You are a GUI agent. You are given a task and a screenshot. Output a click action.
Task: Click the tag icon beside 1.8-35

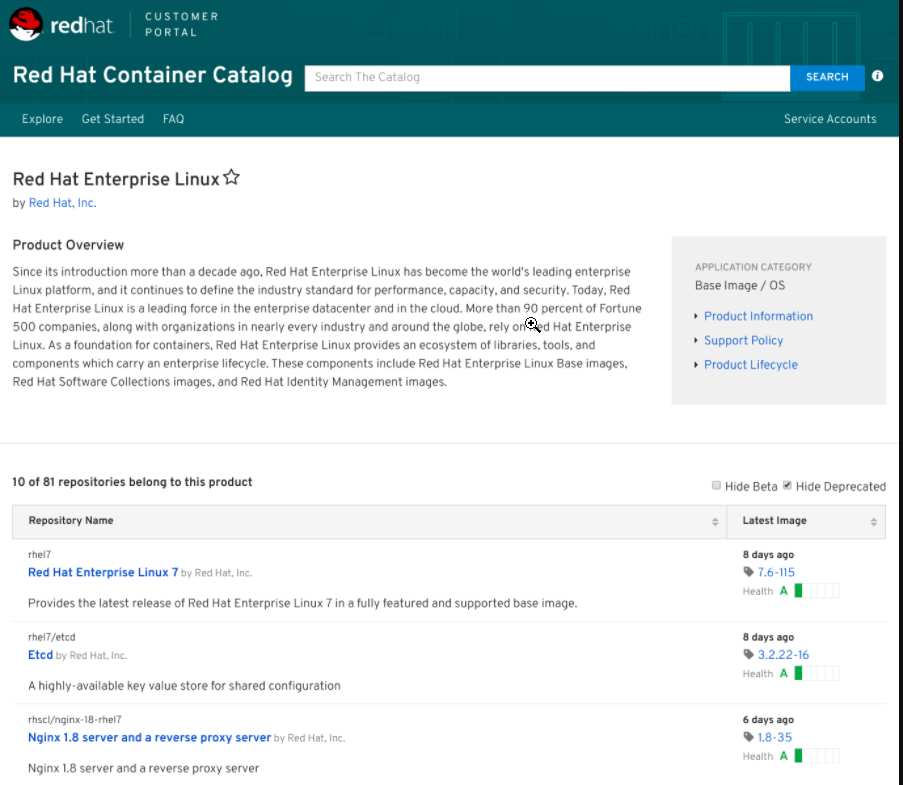click(748, 737)
